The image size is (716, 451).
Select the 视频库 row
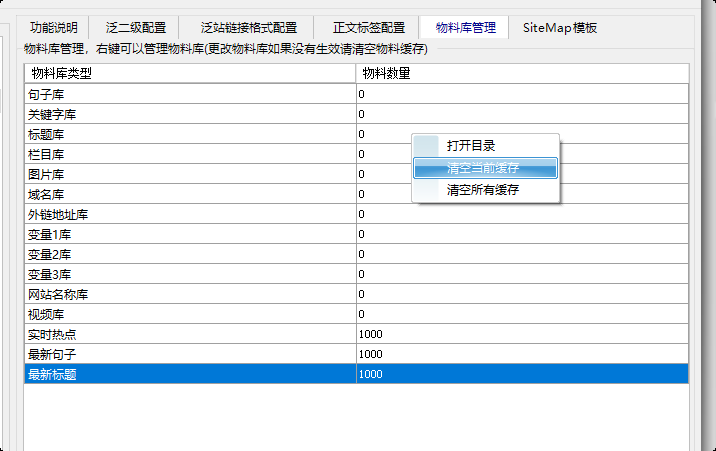coord(356,314)
